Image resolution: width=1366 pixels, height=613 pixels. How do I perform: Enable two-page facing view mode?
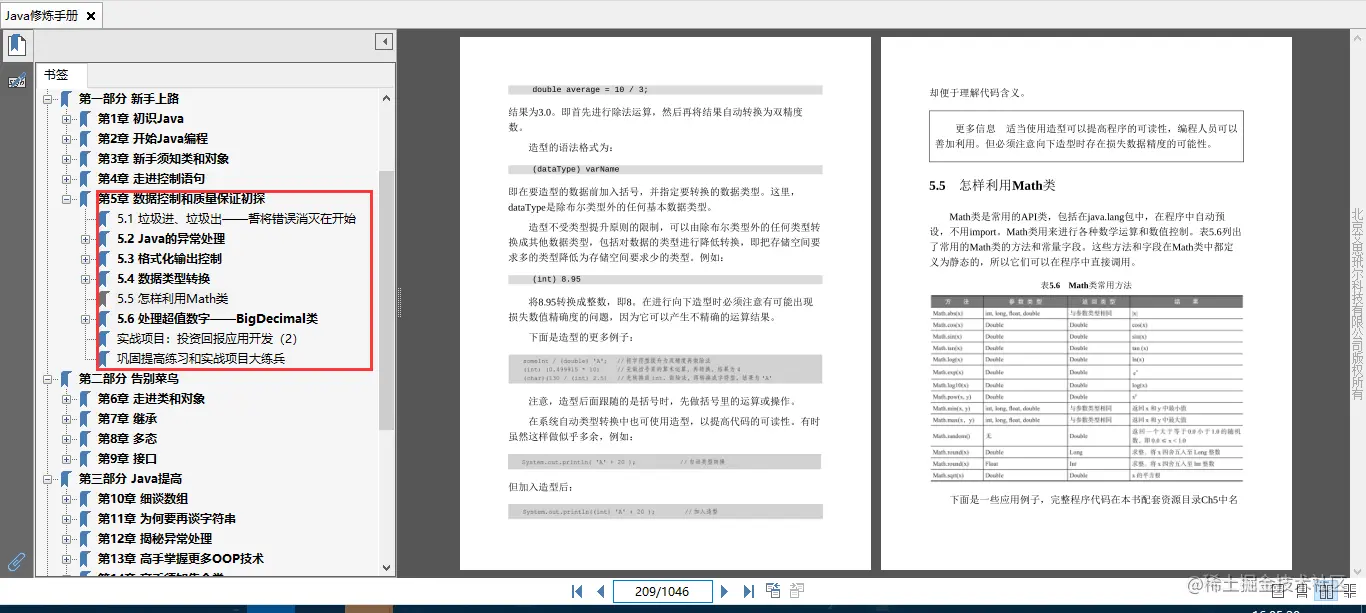[1326, 590]
